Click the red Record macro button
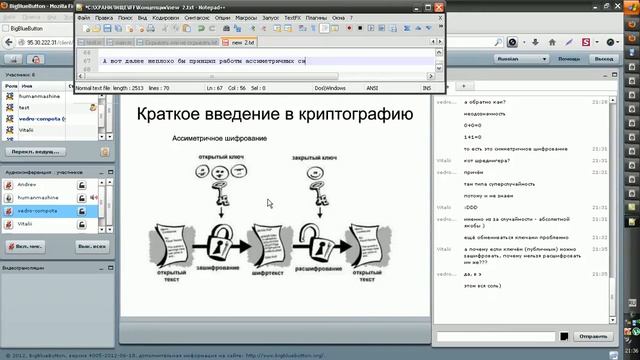Image resolution: width=640 pixels, height=360 pixels. [349, 28]
